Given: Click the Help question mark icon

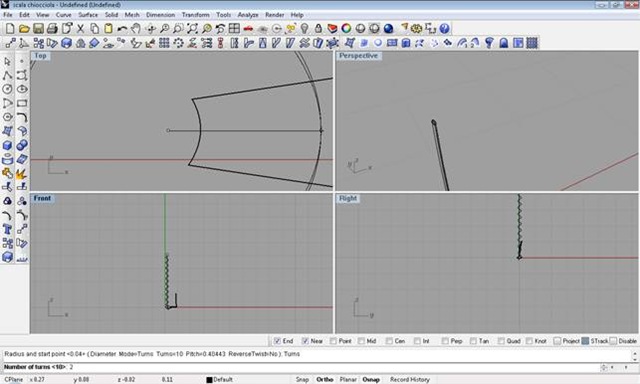Looking at the screenshot, I should (444, 29).
